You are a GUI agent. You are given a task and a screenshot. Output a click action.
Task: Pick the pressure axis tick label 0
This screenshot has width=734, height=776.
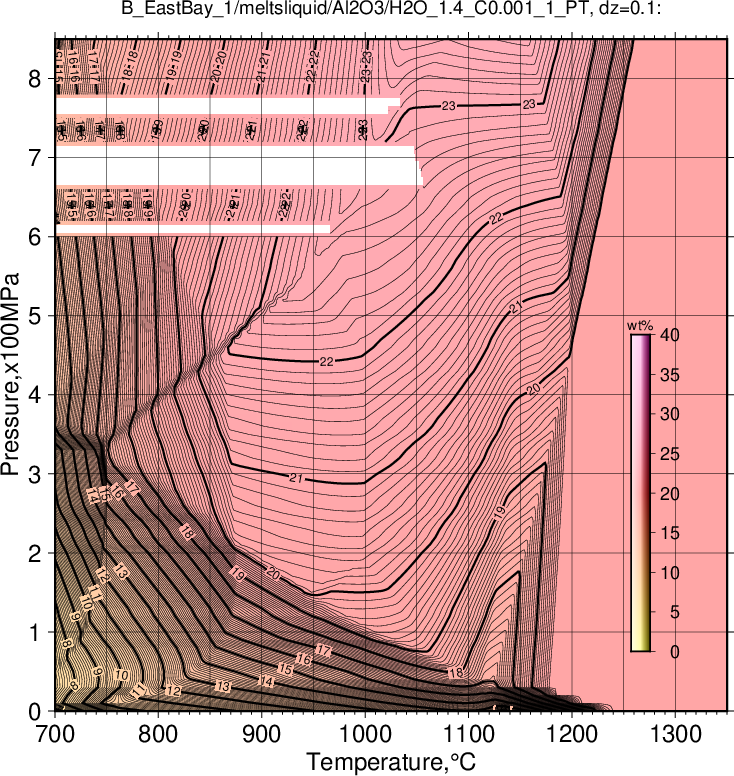pyautogui.click(x=34, y=712)
